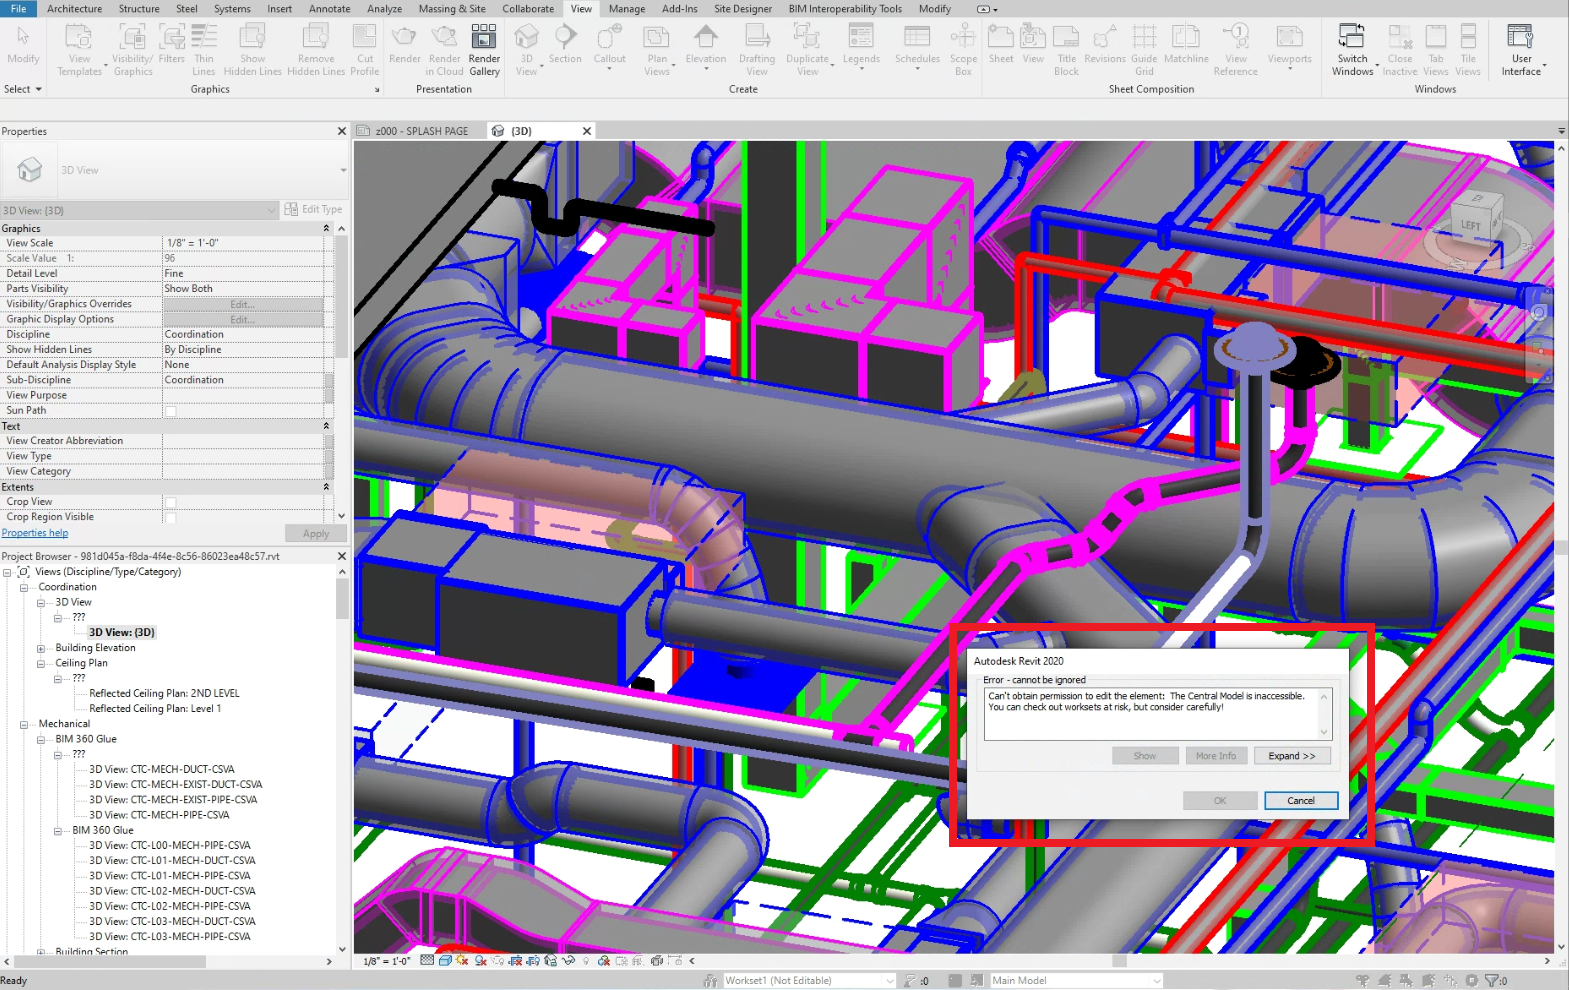Collapse the Mechanical tree node
1569x990 pixels.
click(x=24, y=725)
